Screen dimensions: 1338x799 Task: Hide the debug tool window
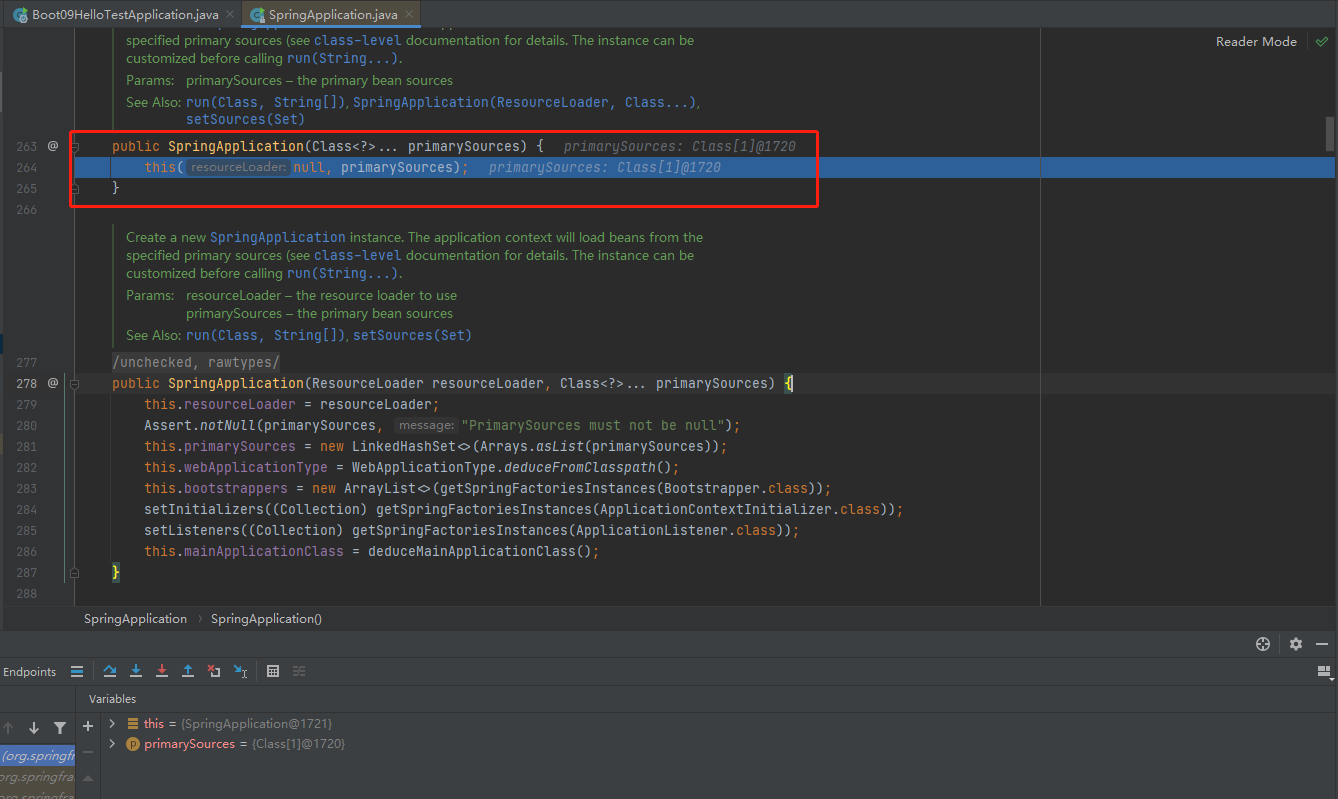click(x=1323, y=644)
